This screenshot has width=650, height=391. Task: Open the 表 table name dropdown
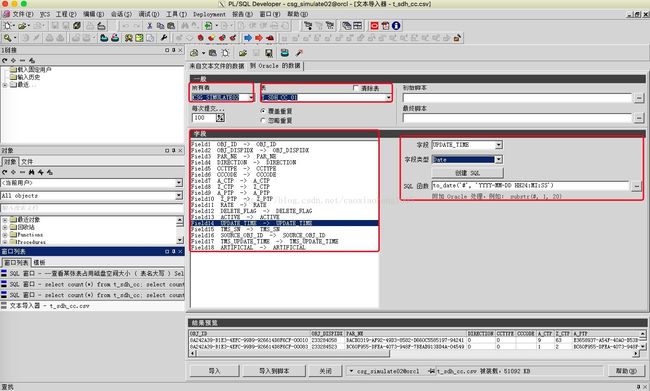click(x=388, y=97)
